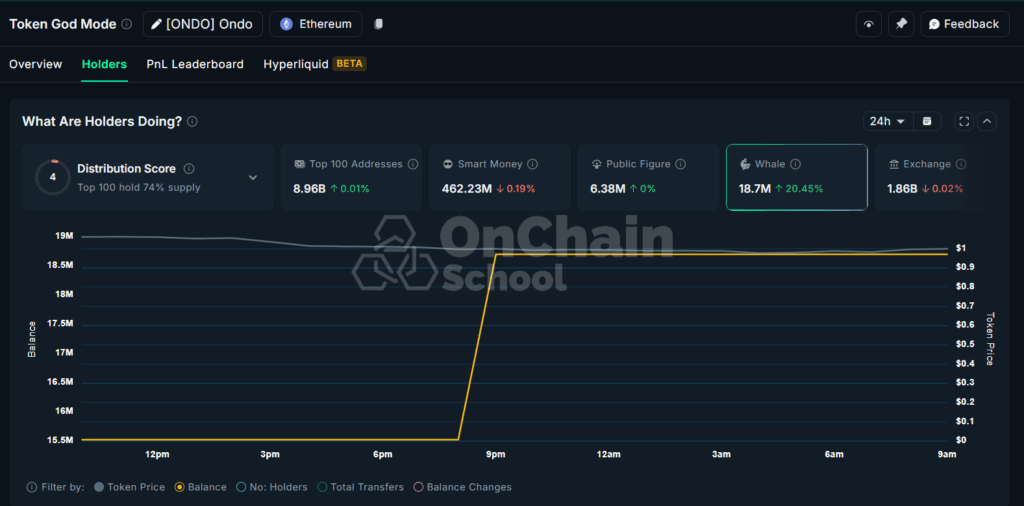This screenshot has width=1024, height=506.
Task: Click the Top 100 Addresses value 8.96B
Action: (309, 189)
